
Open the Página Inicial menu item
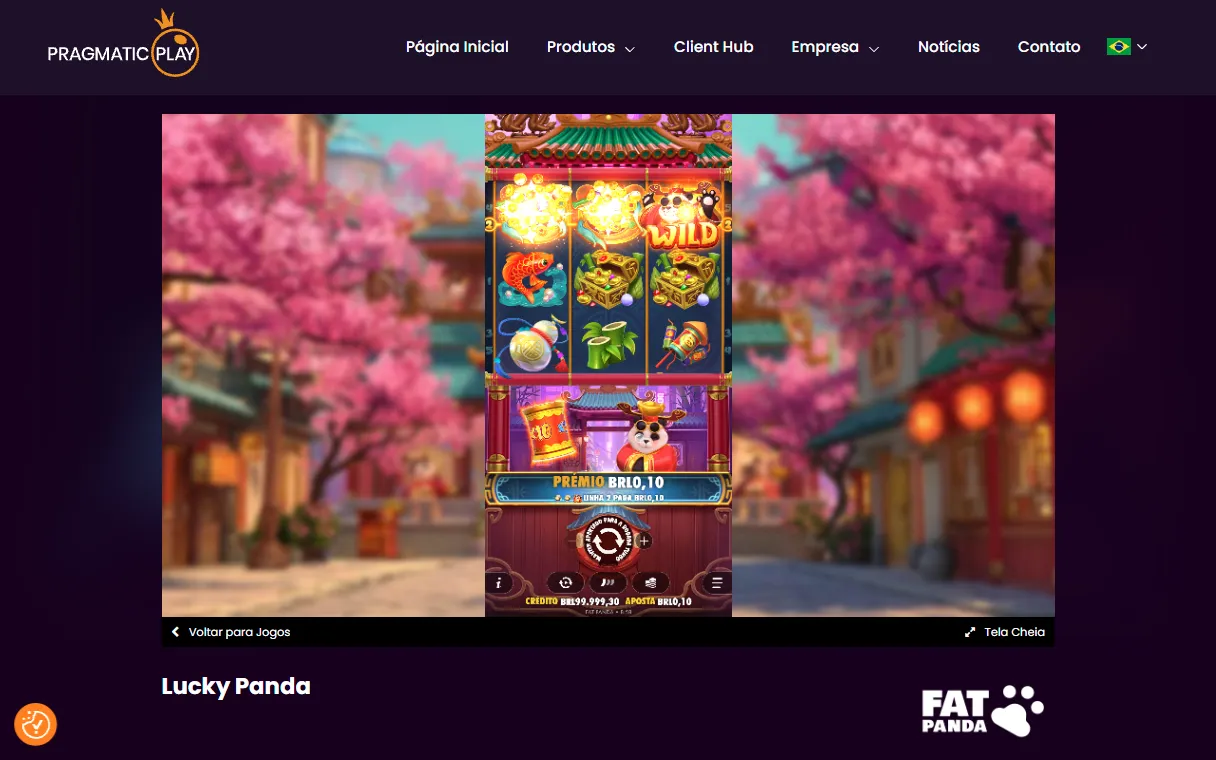tap(457, 46)
